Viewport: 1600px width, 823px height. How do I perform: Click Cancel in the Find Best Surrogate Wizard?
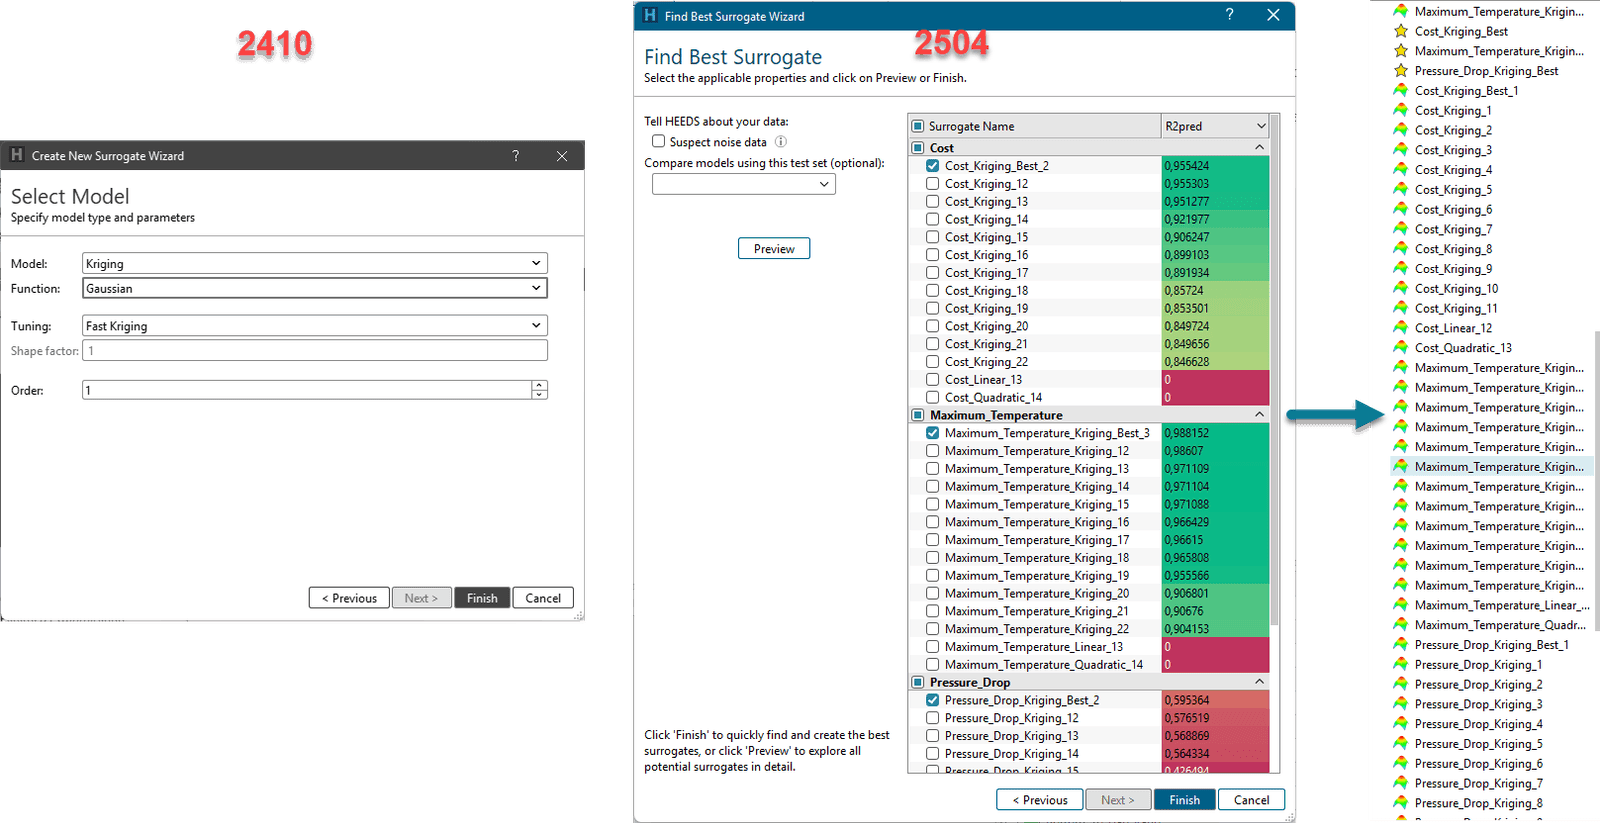pyautogui.click(x=1251, y=800)
